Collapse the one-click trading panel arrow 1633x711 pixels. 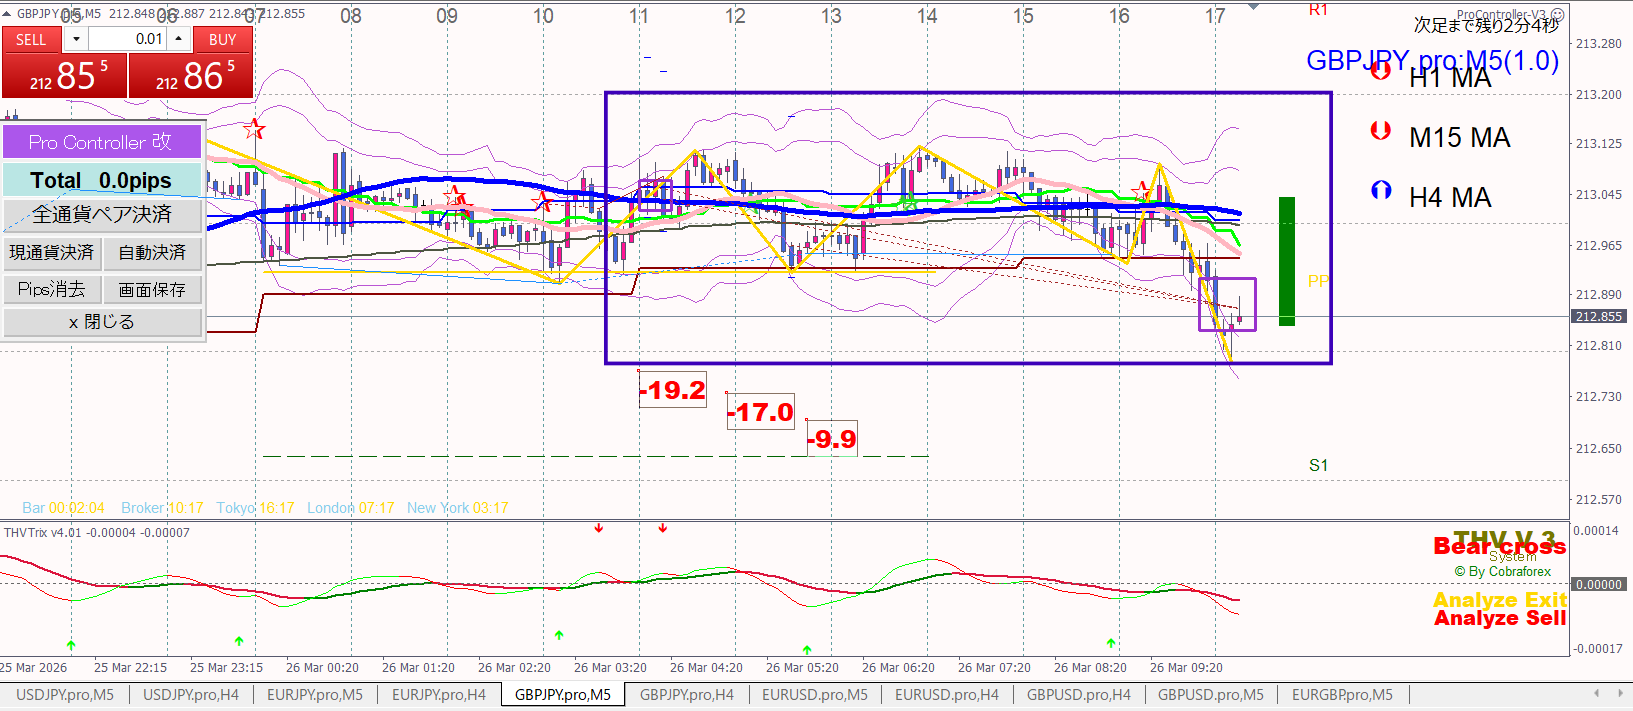(x=7, y=14)
